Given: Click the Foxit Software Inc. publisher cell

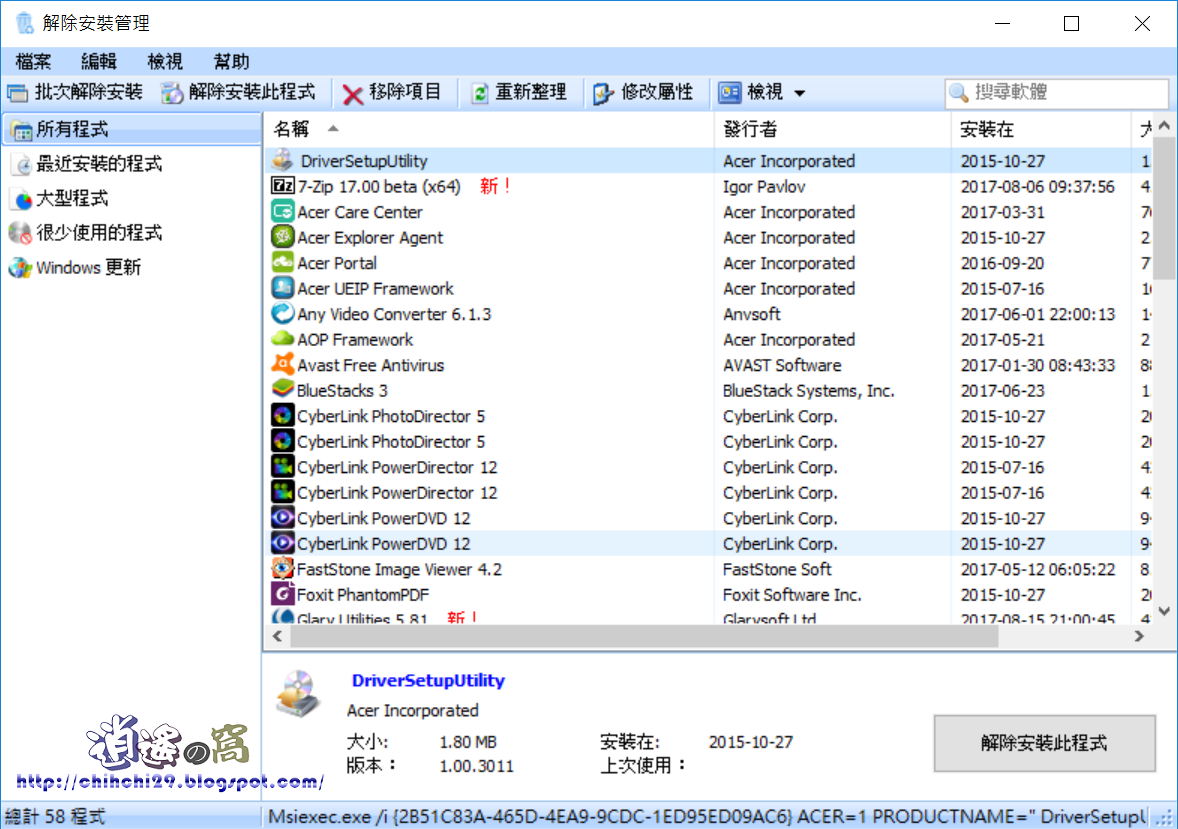Looking at the screenshot, I should [792, 595].
